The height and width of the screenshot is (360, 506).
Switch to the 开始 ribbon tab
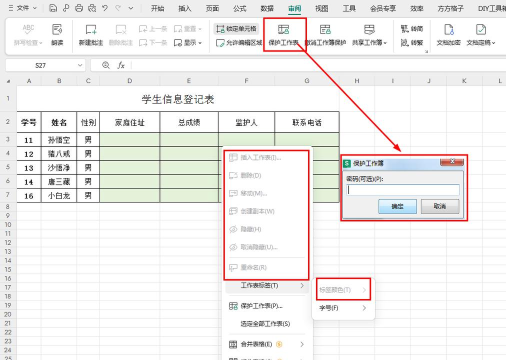[157, 8]
